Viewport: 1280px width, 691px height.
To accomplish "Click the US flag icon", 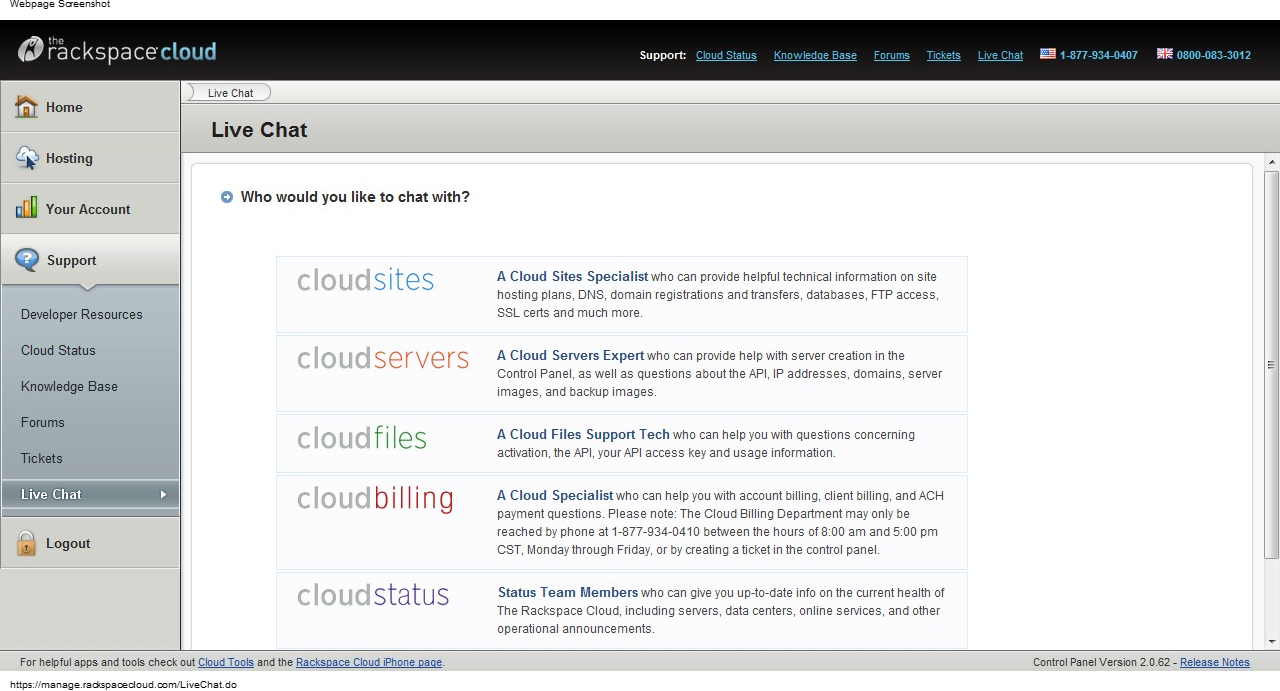I will click(x=1048, y=54).
